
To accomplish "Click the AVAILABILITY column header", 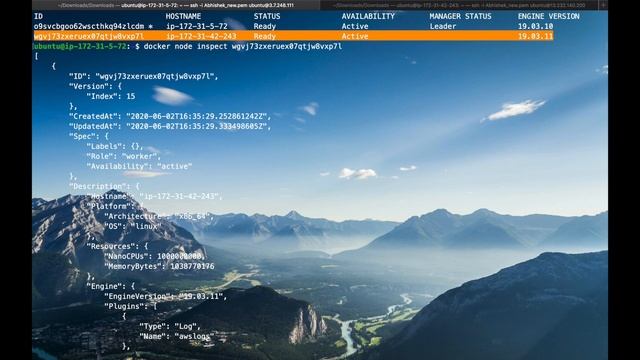I will (x=368, y=16).
